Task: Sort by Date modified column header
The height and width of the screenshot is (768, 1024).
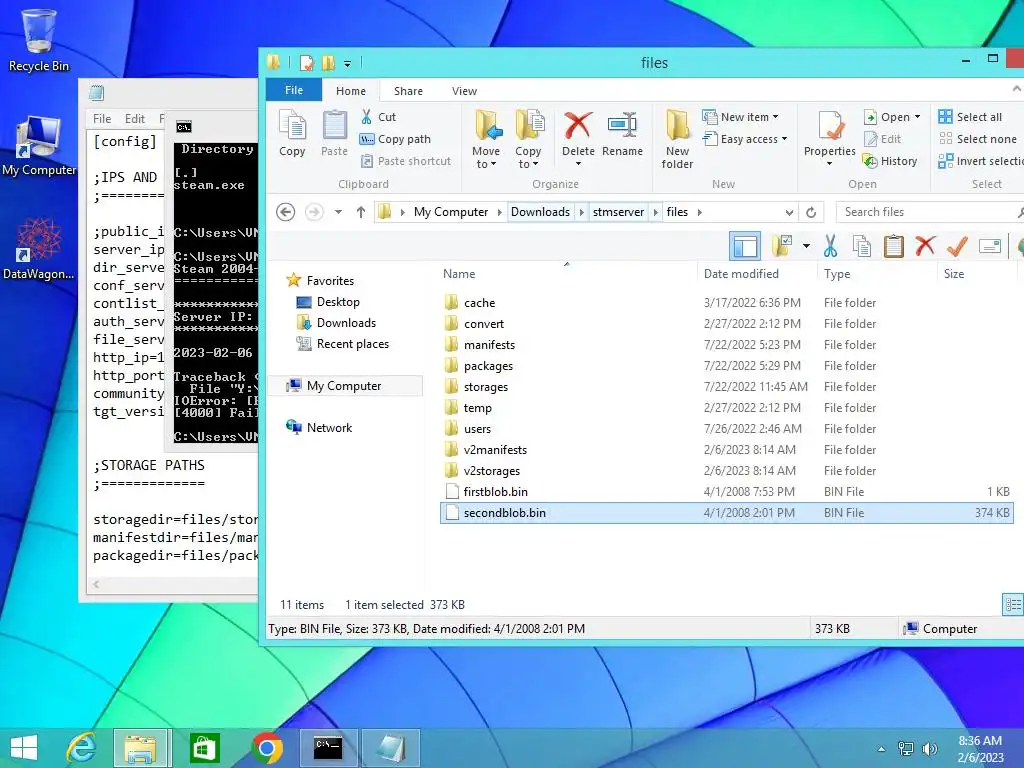Action: [x=741, y=274]
